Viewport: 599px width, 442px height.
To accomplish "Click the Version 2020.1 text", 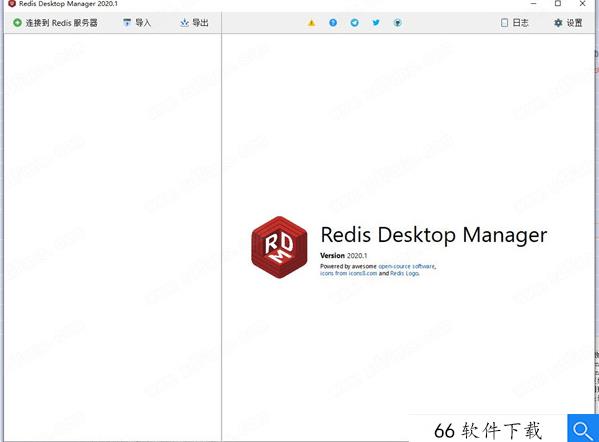I will [343, 256].
